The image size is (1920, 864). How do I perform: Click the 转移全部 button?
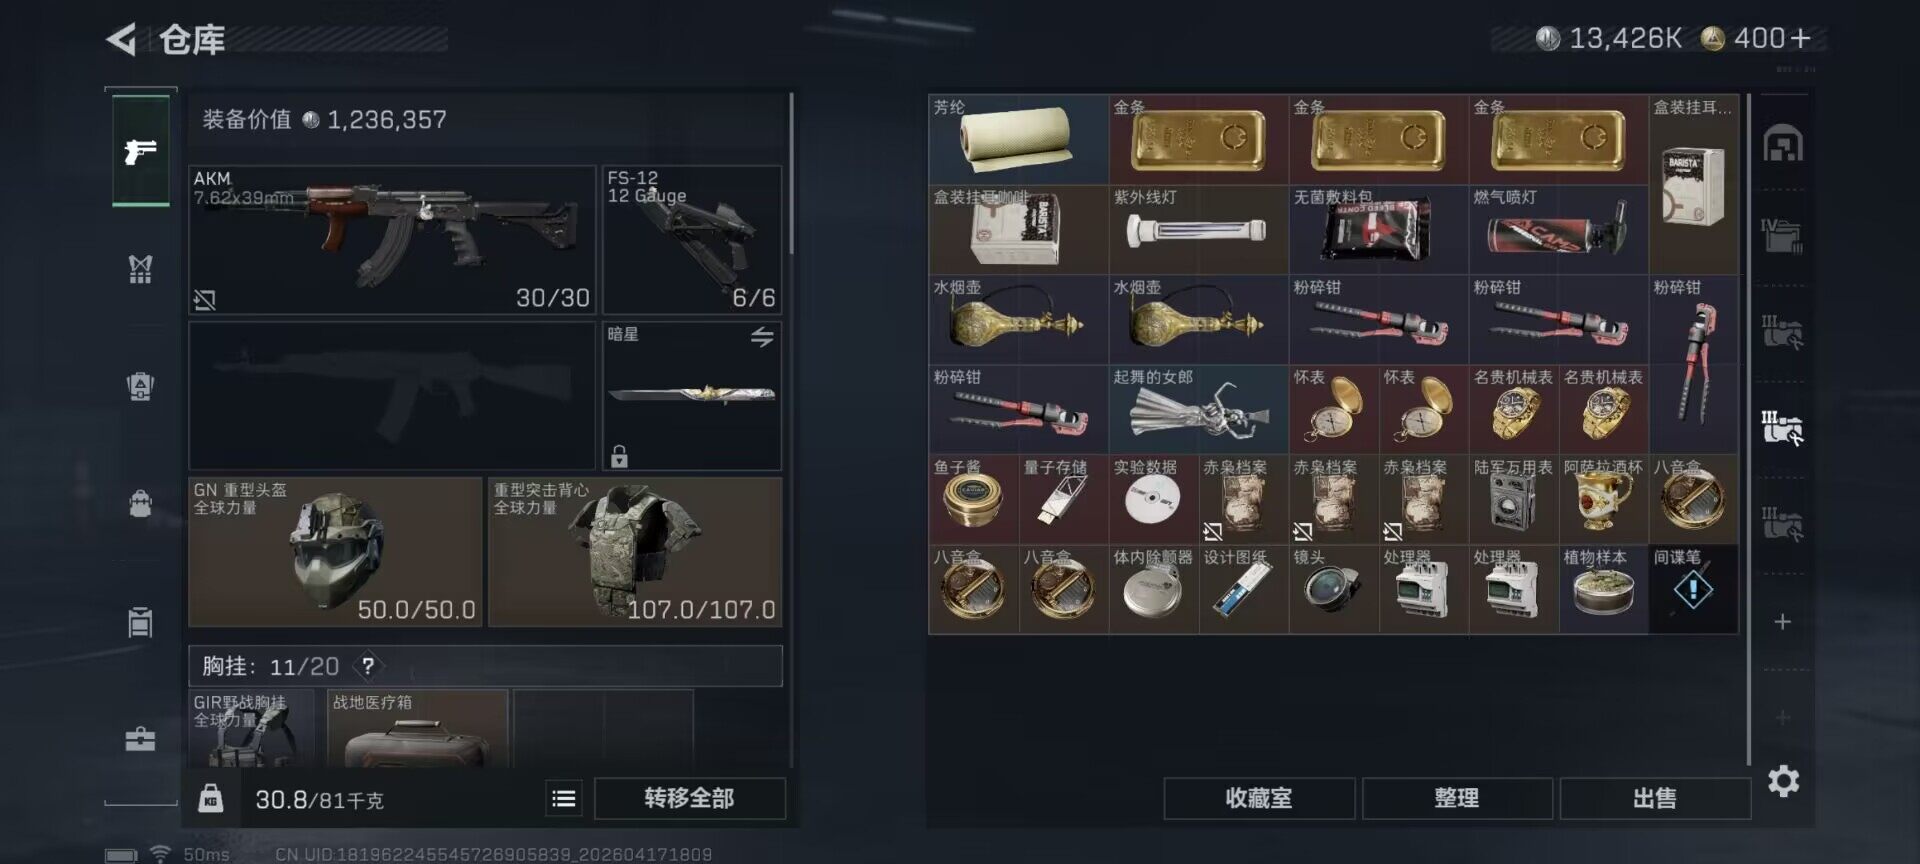pos(690,798)
